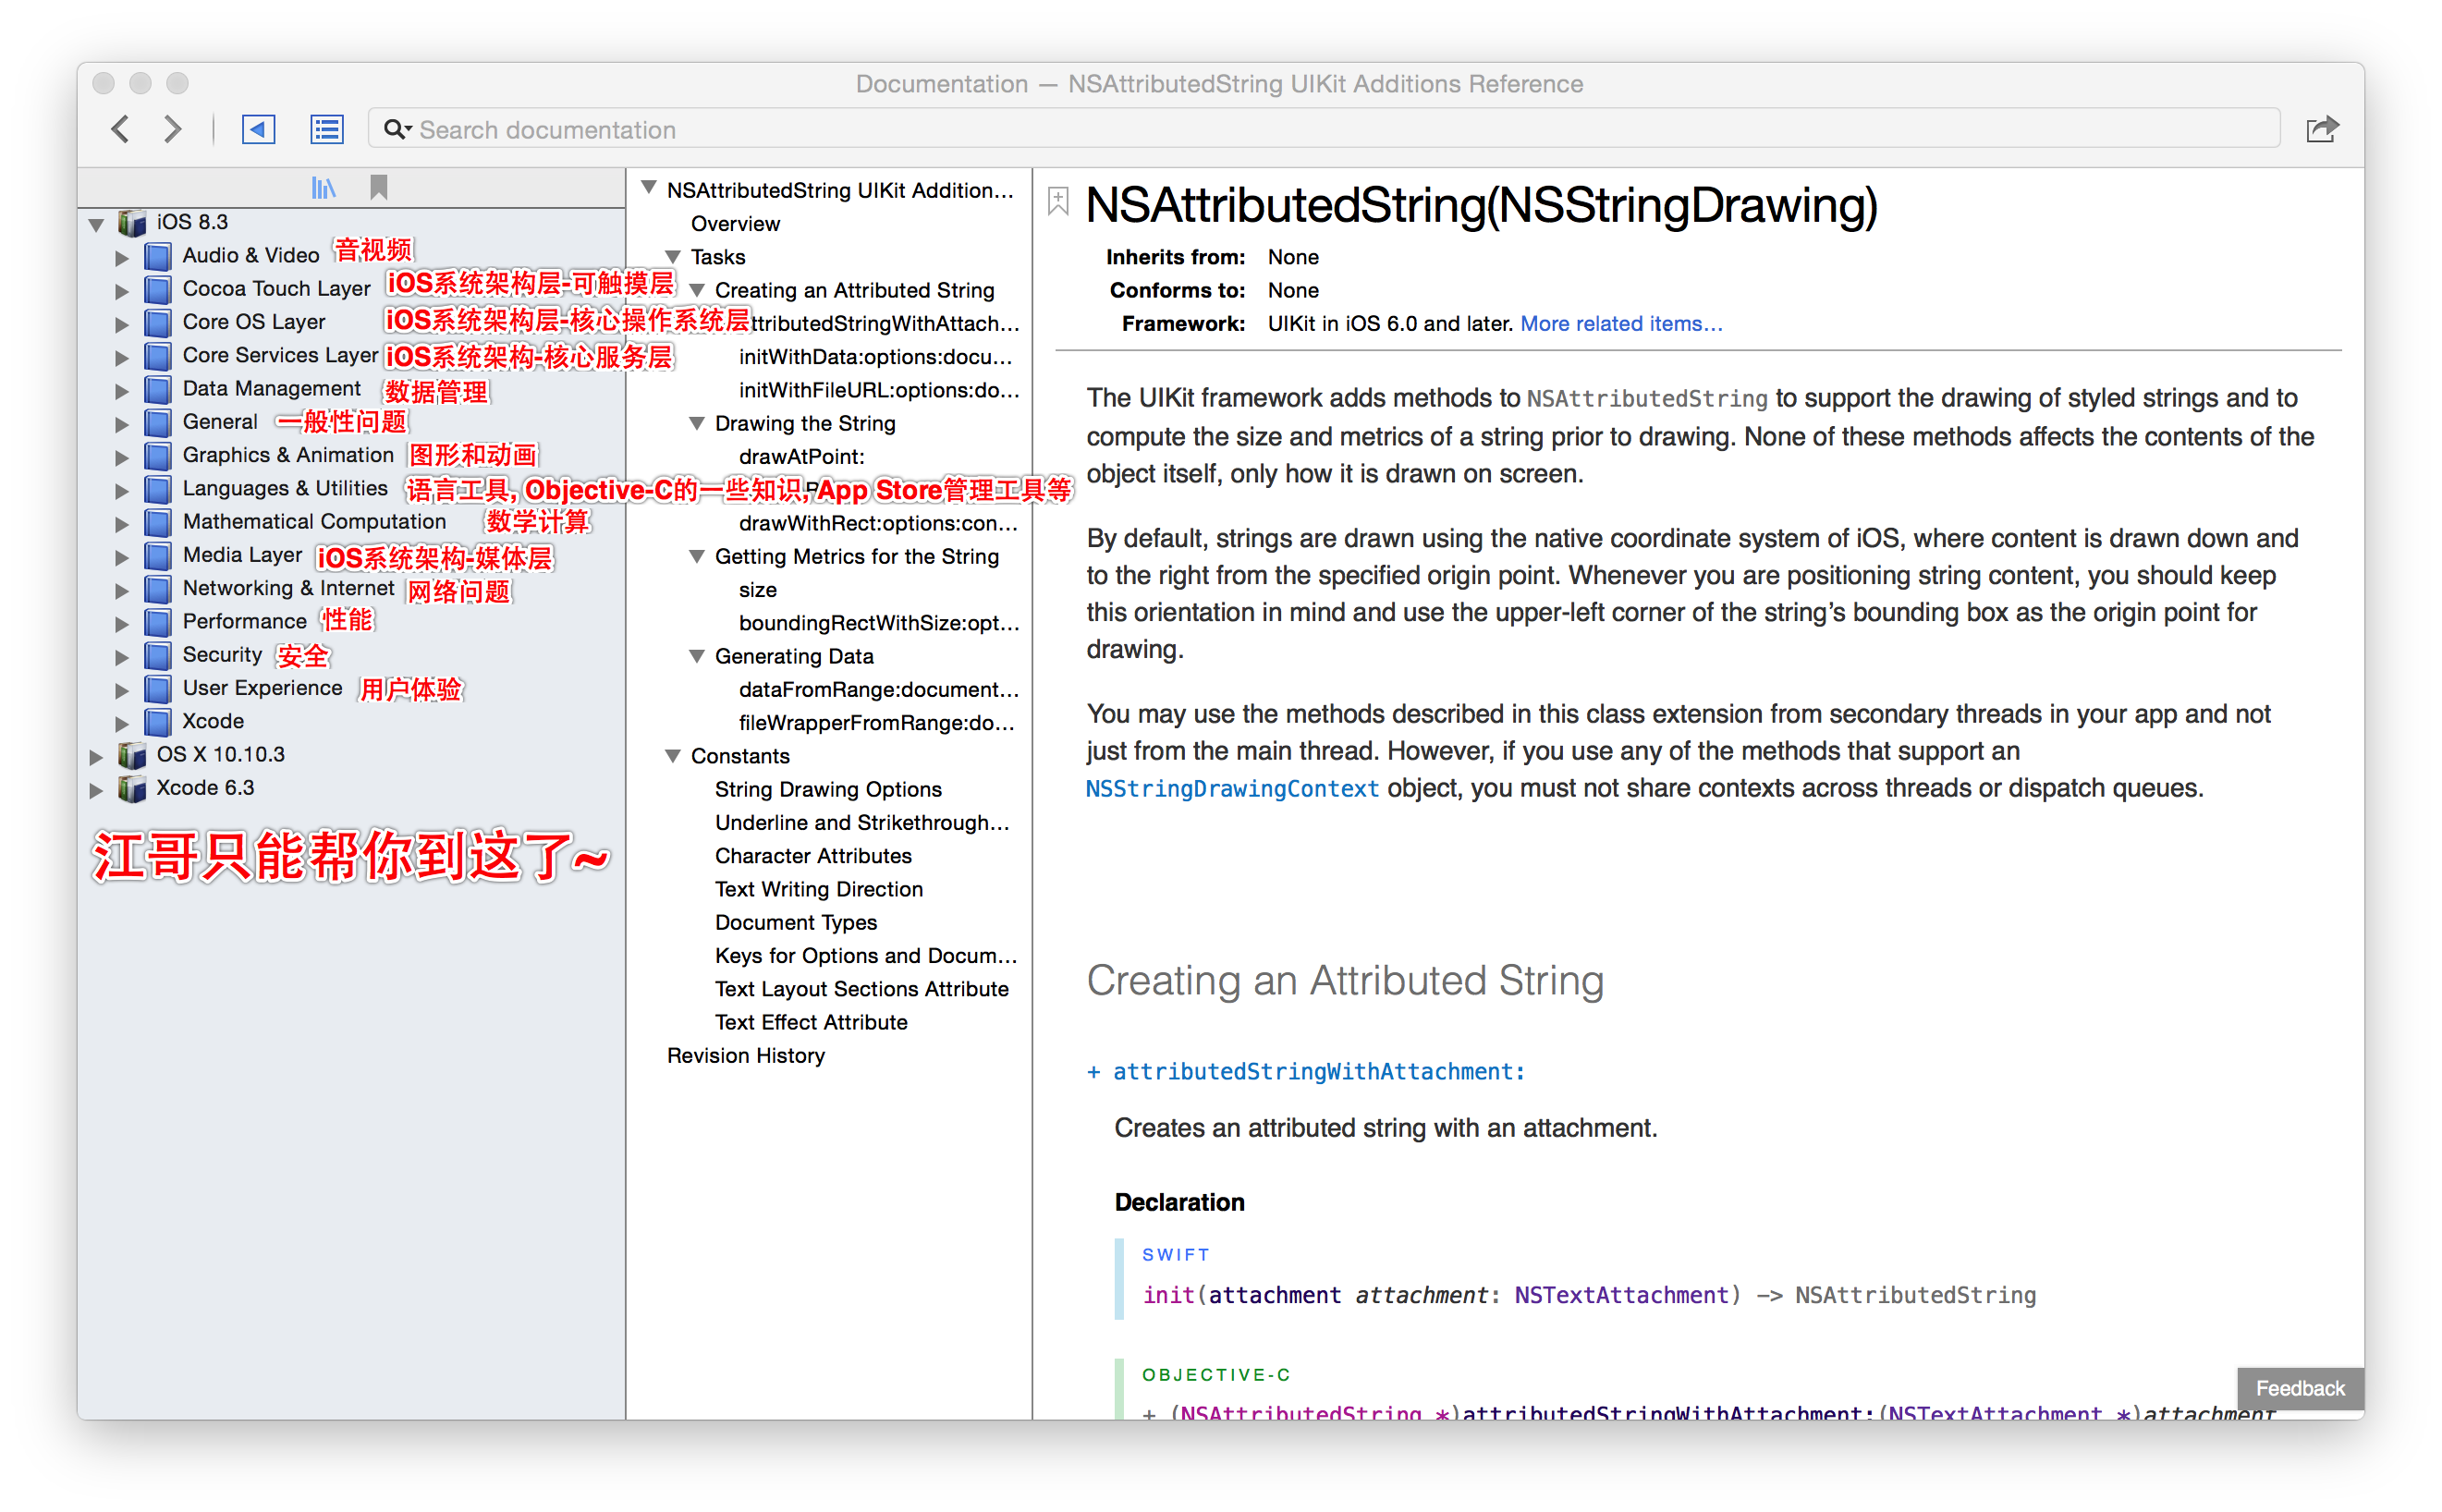The height and width of the screenshot is (1512, 2442).
Task: Go back with the left arrow button
Action: pyautogui.click(x=121, y=129)
